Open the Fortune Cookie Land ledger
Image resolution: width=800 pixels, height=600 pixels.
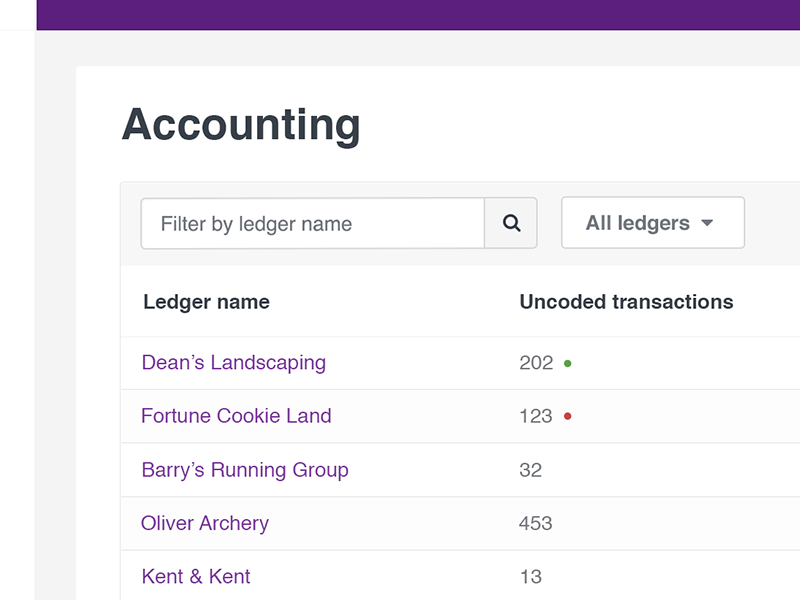pyautogui.click(x=235, y=416)
